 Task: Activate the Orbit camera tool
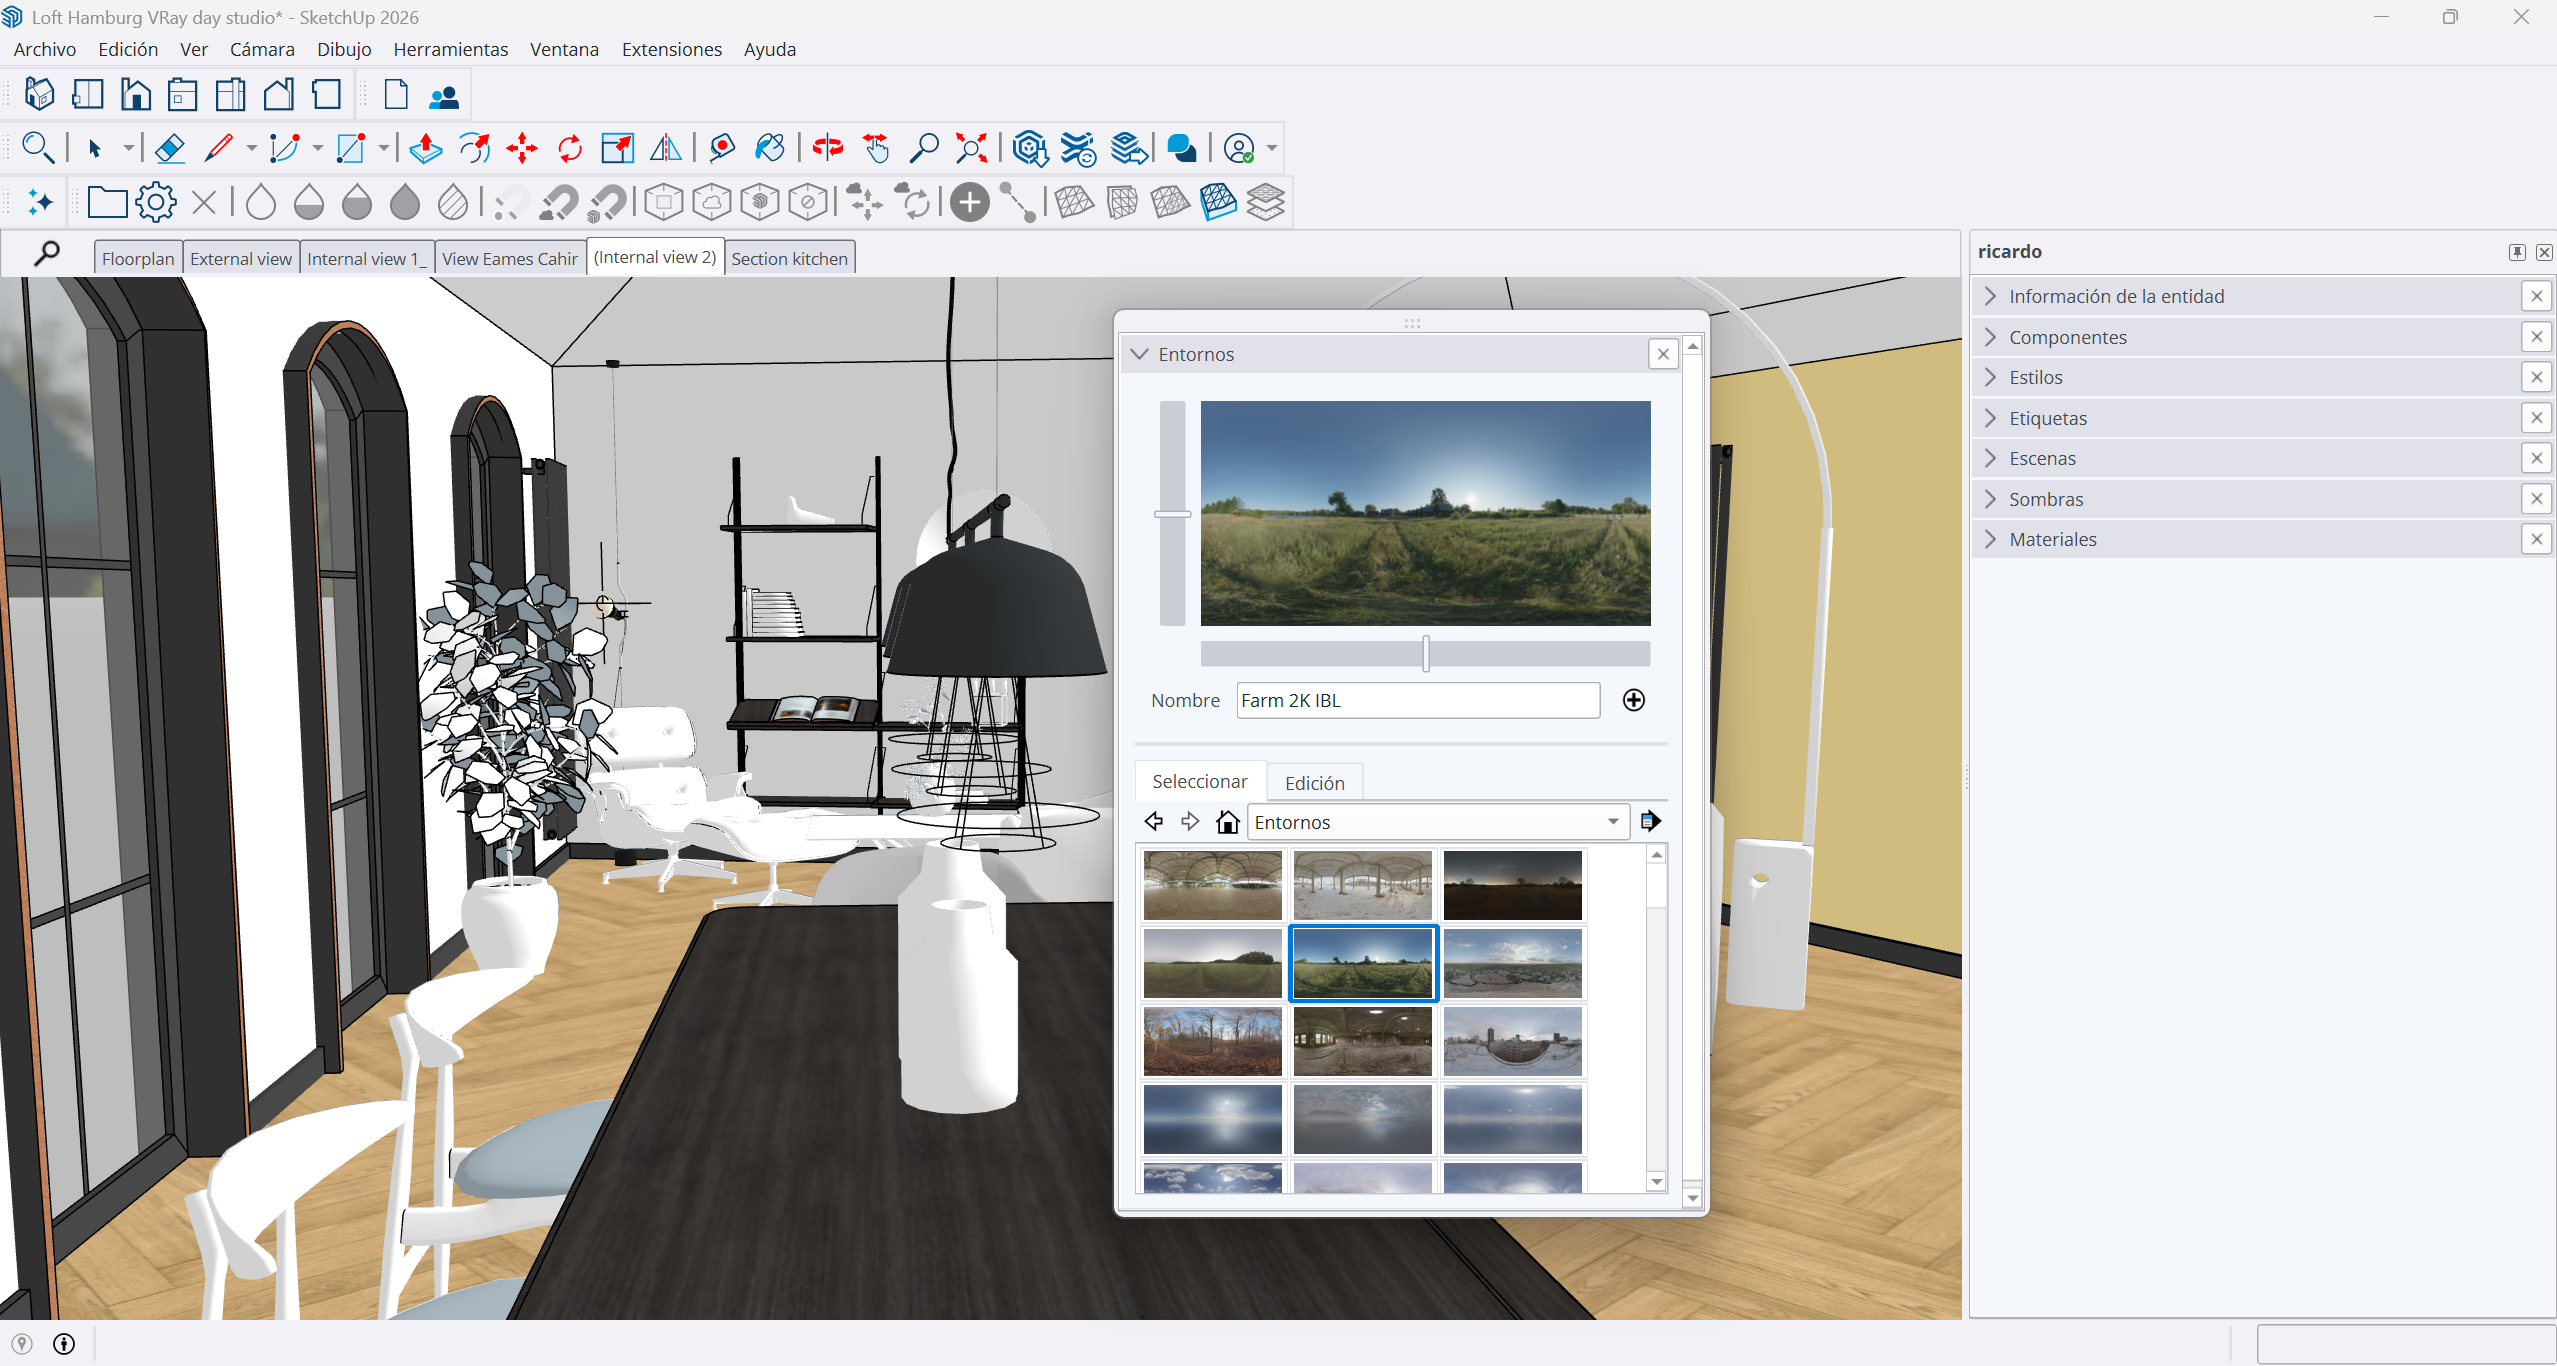coord(828,148)
